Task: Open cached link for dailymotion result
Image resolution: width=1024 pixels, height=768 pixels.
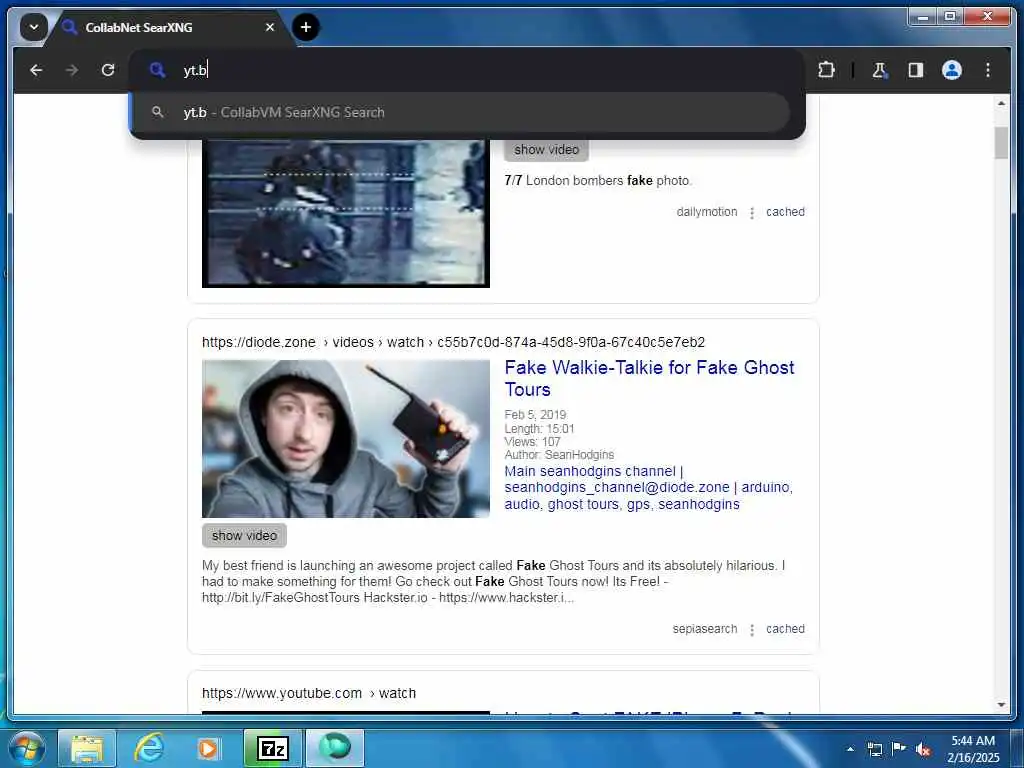Action: 785,212
